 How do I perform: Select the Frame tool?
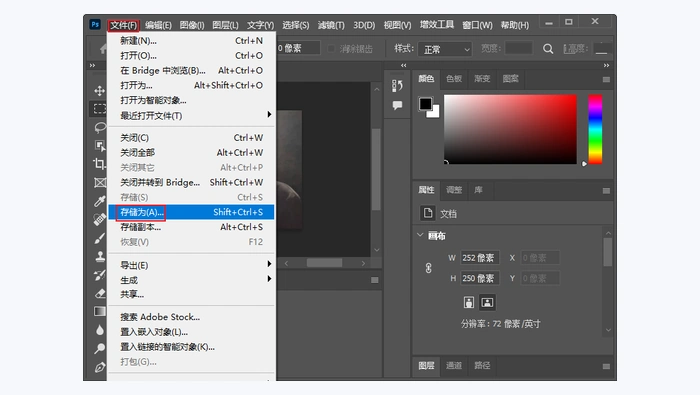click(x=100, y=183)
